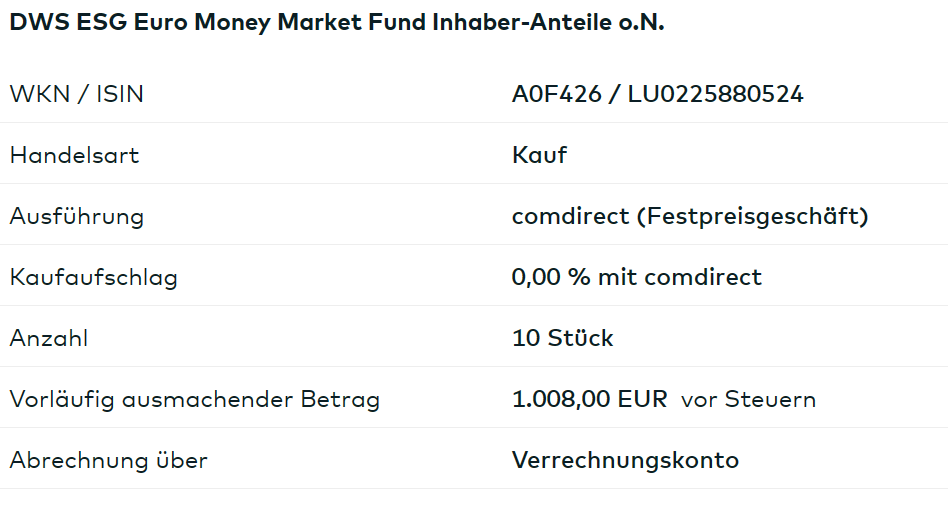This screenshot has width=948, height=508.
Task: Click the "Anzahl" label
Action: [x=49, y=338]
